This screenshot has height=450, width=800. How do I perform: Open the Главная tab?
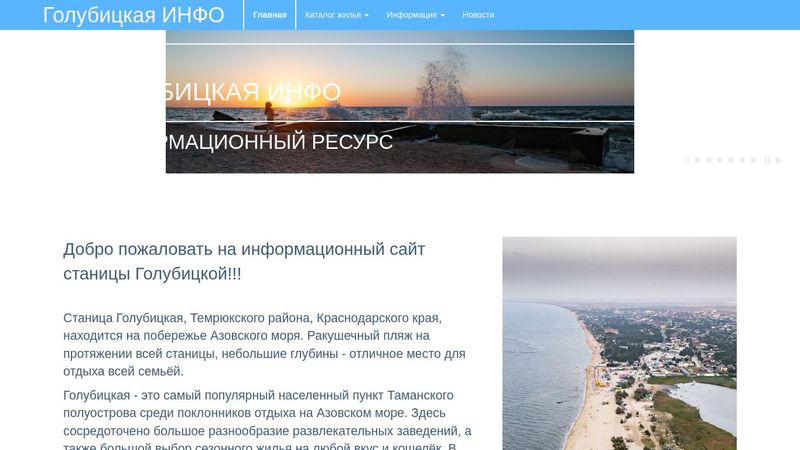[x=270, y=15]
